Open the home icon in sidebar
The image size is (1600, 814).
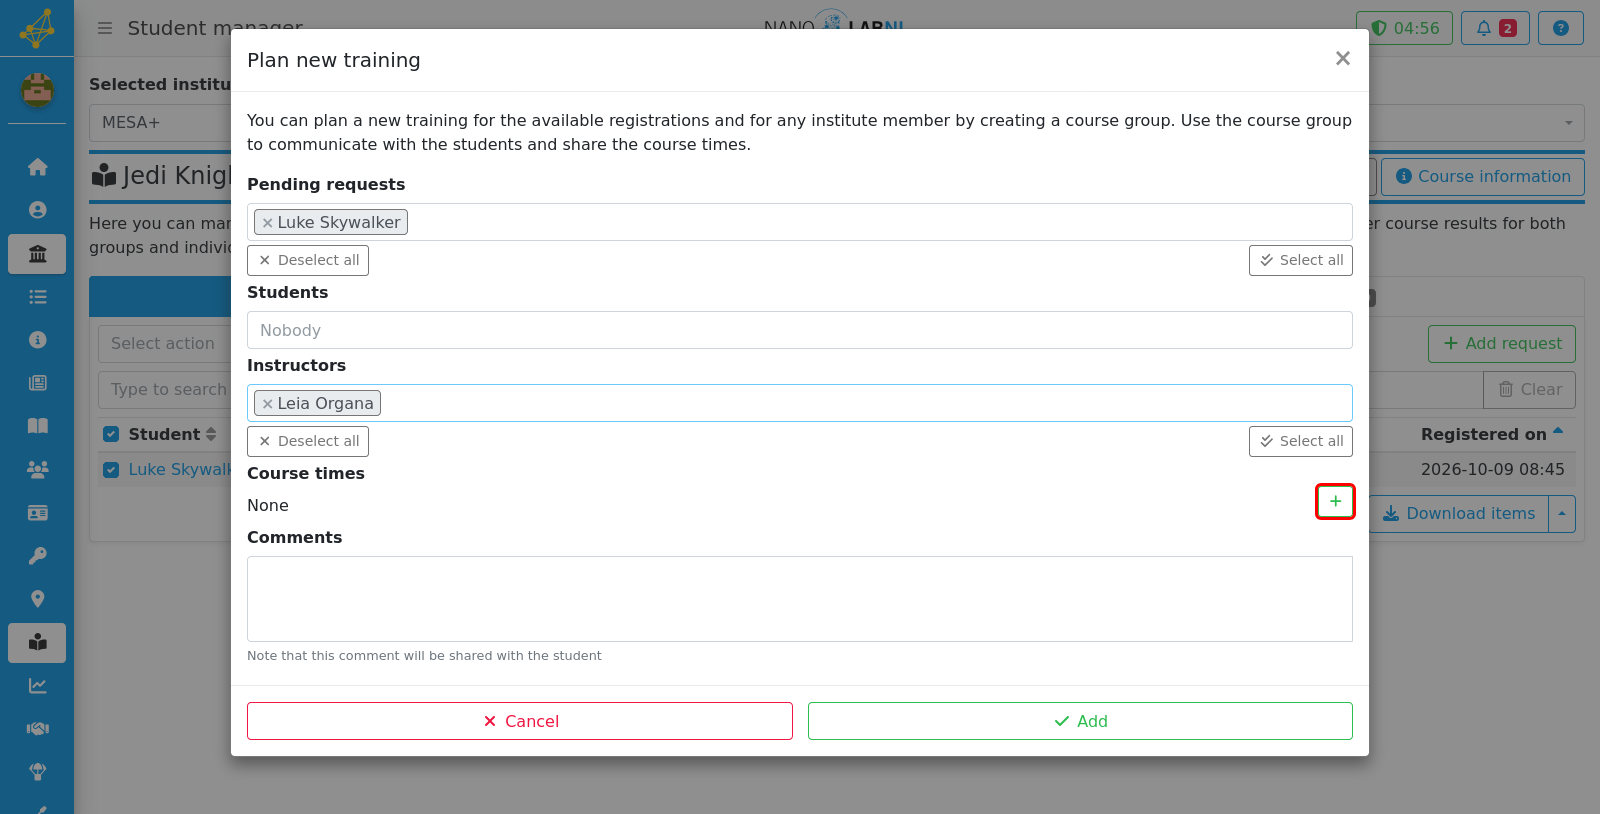[x=37, y=167]
